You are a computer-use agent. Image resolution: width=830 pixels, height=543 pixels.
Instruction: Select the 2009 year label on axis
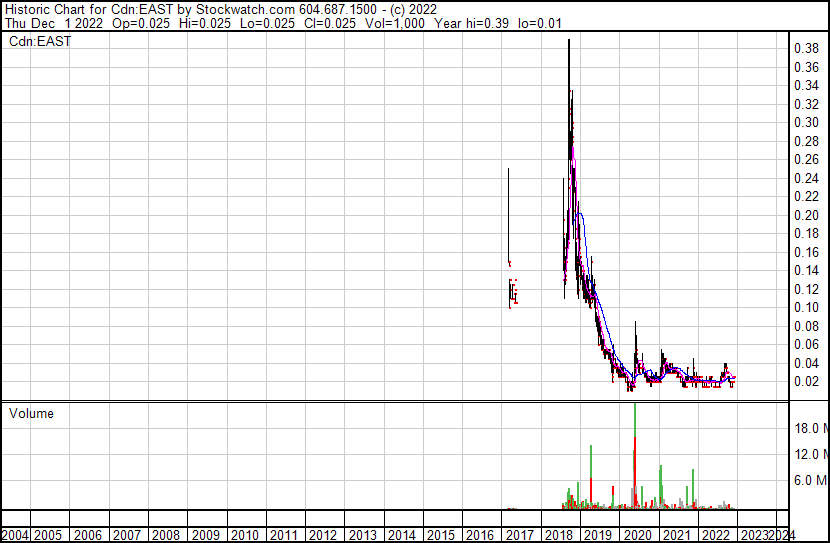click(205, 535)
